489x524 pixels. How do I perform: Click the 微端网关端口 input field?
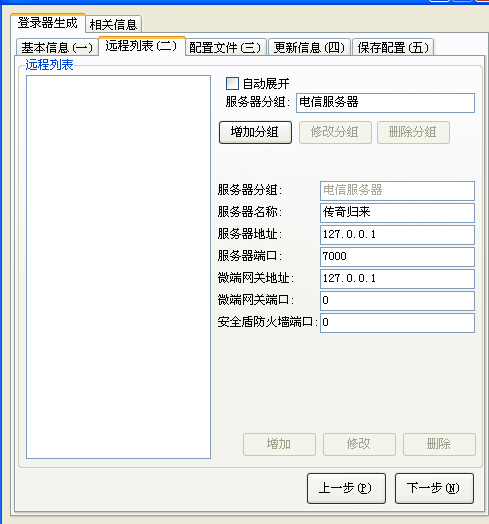tap(397, 301)
